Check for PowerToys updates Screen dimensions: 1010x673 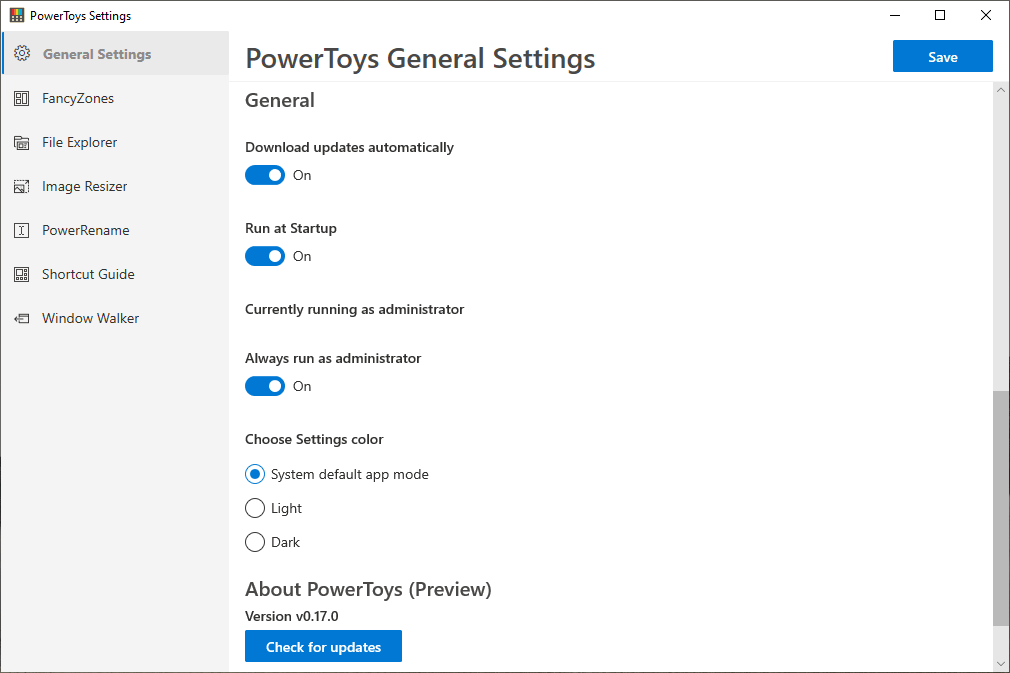pos(323,646)
